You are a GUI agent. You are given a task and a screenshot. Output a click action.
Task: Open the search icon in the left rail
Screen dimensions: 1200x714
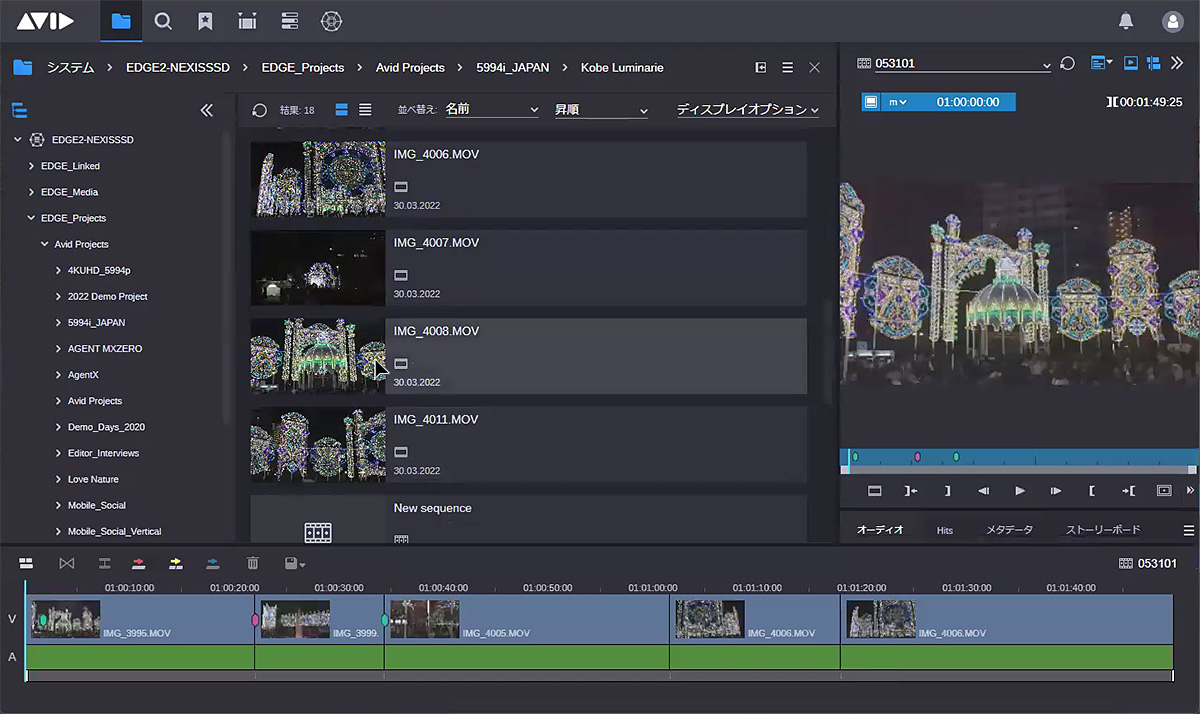point(163,20)
